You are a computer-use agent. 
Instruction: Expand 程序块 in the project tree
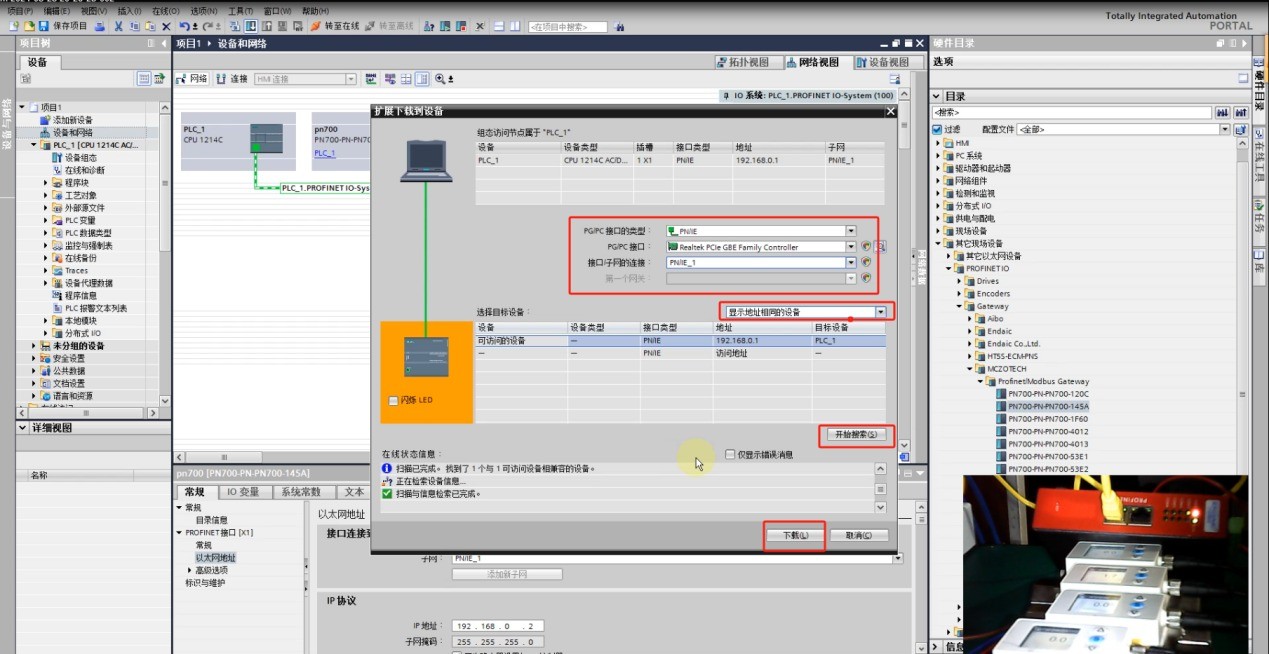click(46, 183)
